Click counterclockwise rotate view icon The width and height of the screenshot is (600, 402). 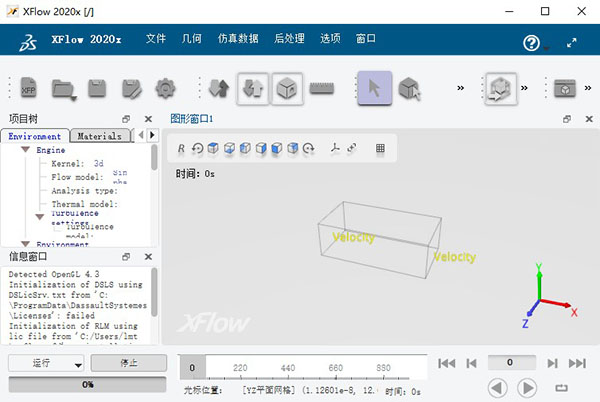197,148
